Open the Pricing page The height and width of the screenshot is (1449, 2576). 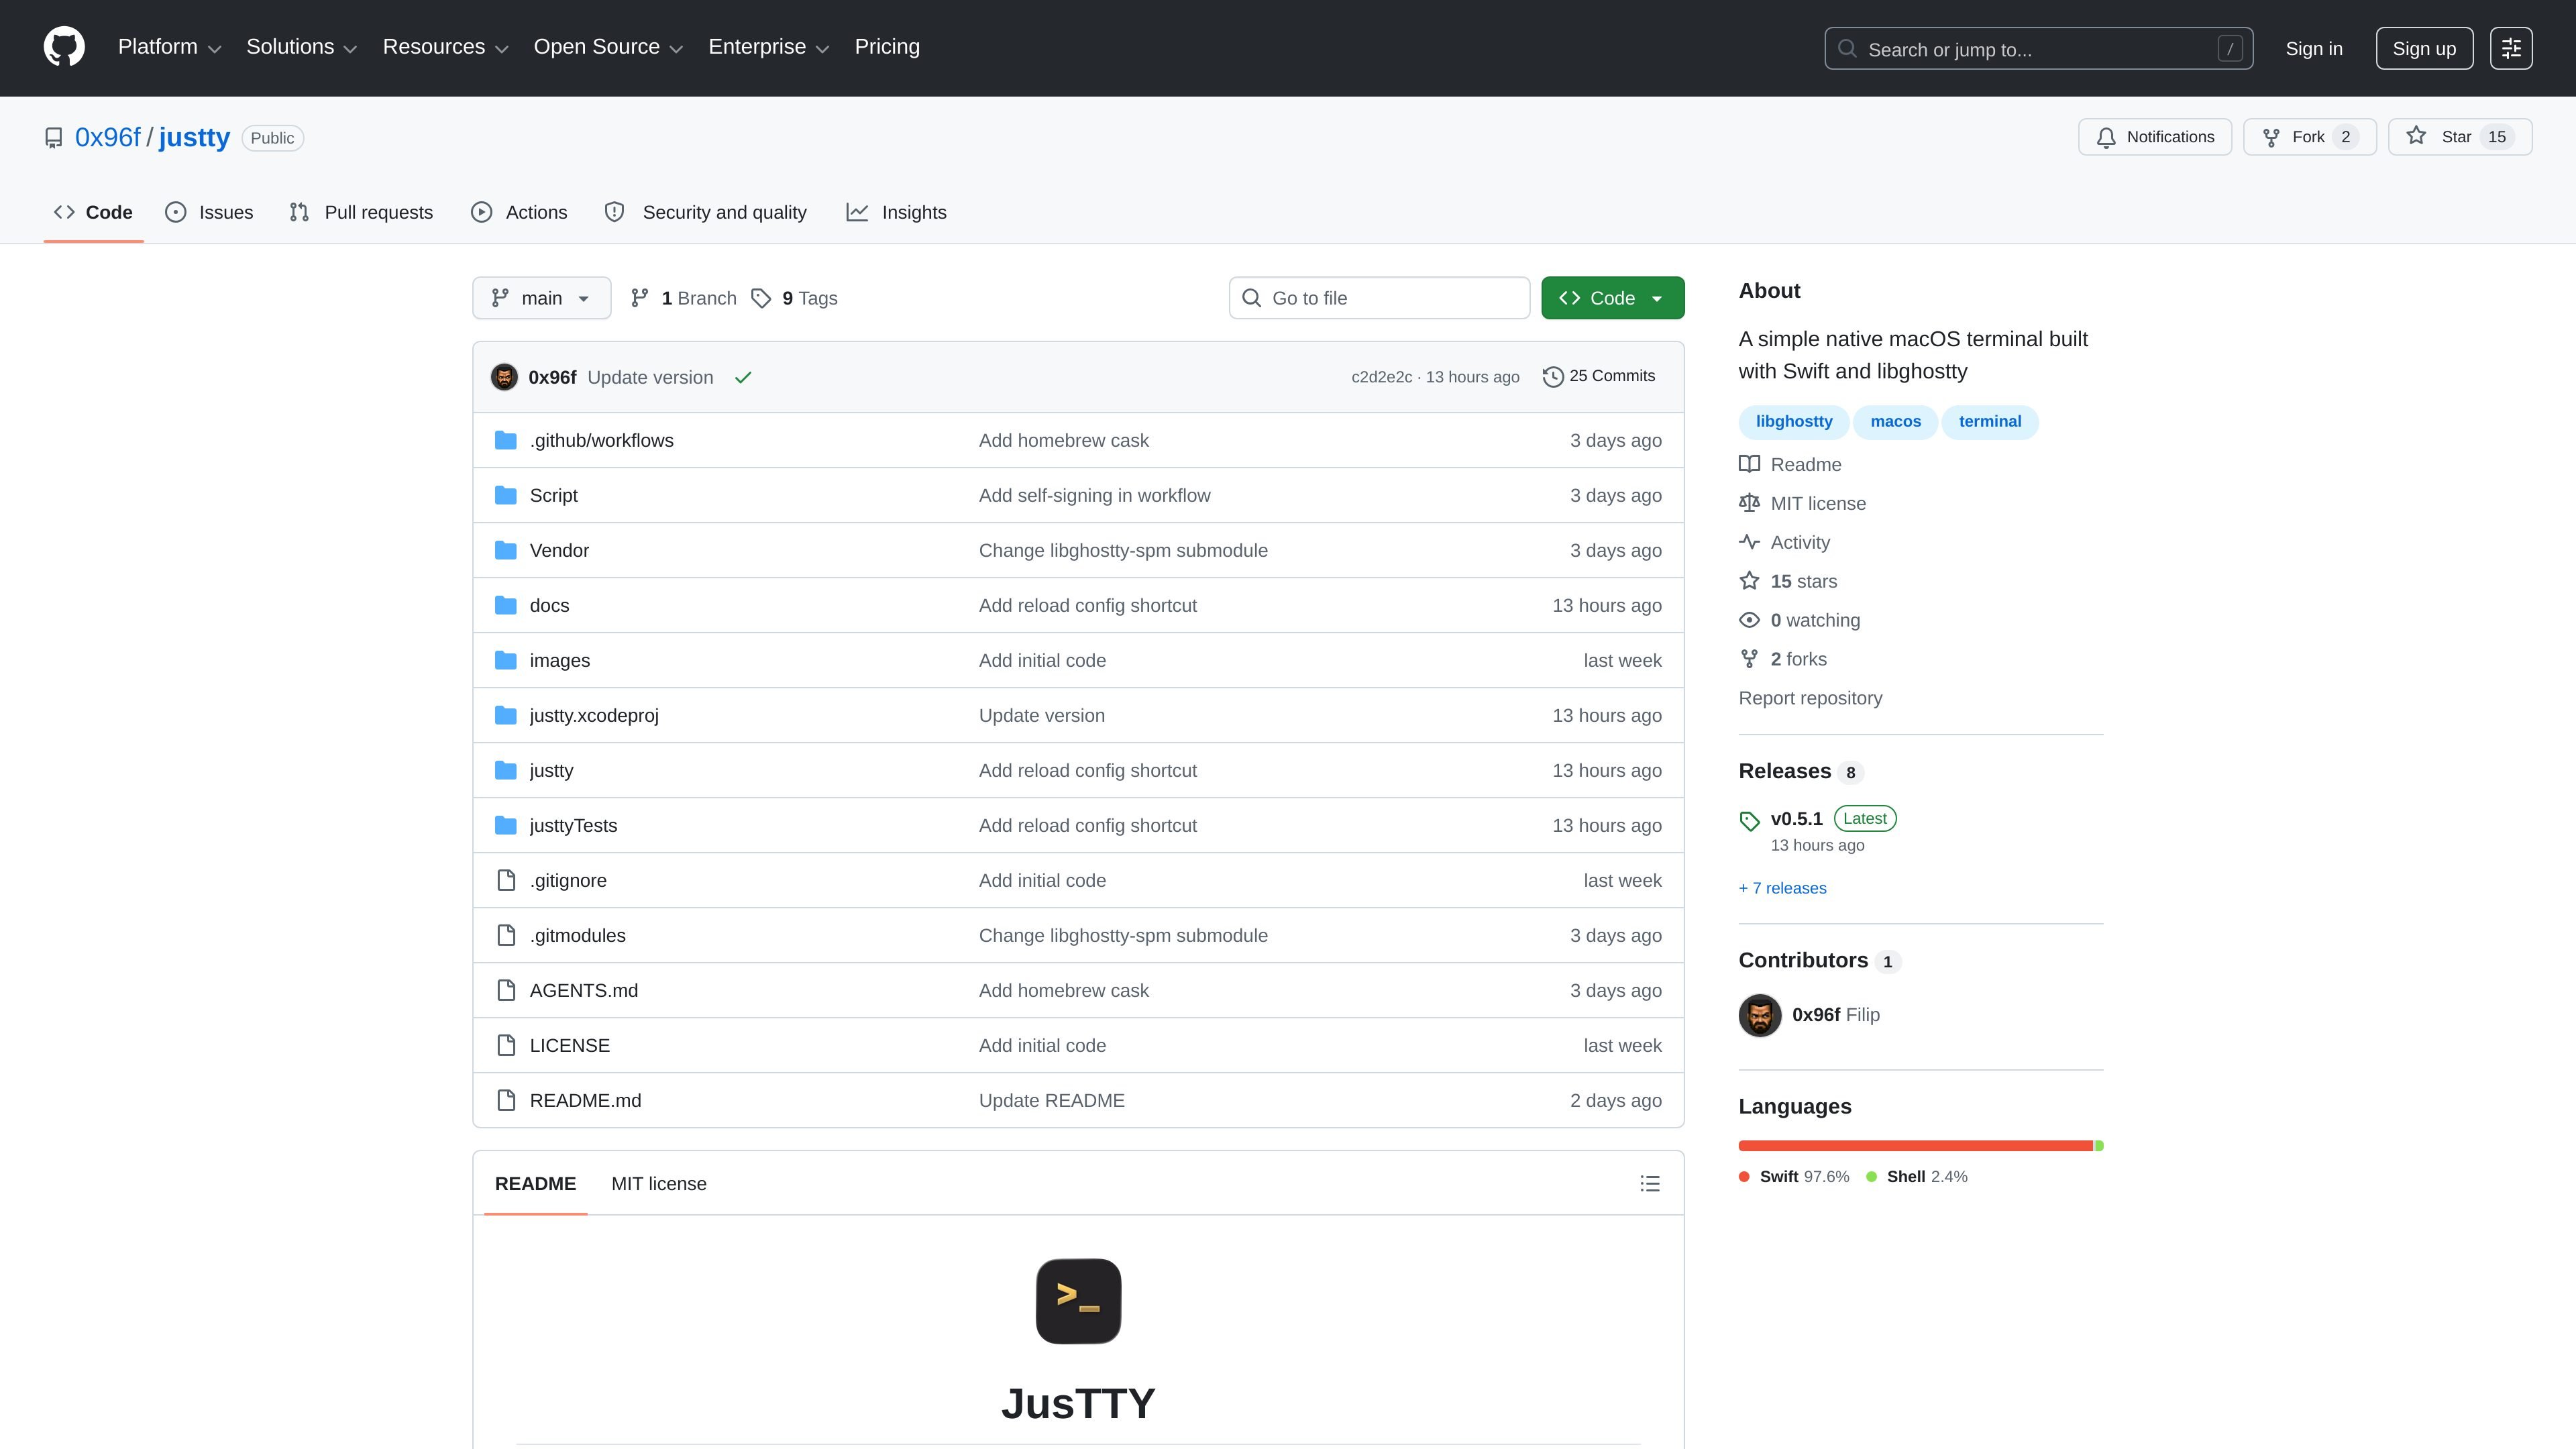[x=887, y=47]
